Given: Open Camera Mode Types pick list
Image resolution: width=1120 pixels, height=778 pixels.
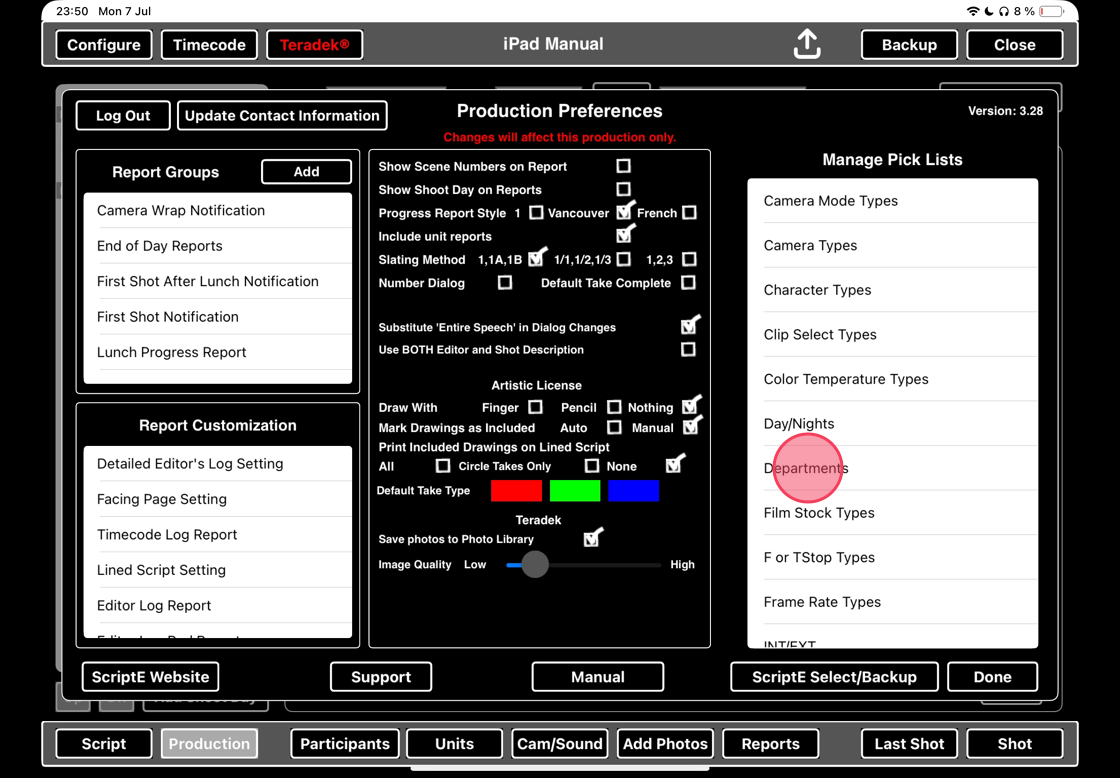Looking at the screenshot, I should (x=892, y=201).
